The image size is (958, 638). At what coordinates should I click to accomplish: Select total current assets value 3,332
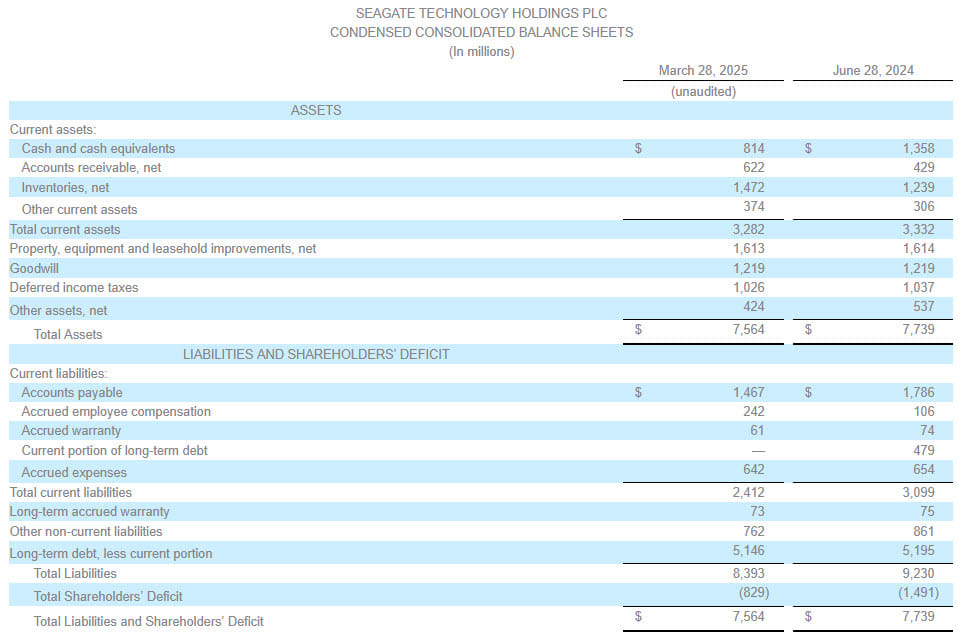(918, 230)
